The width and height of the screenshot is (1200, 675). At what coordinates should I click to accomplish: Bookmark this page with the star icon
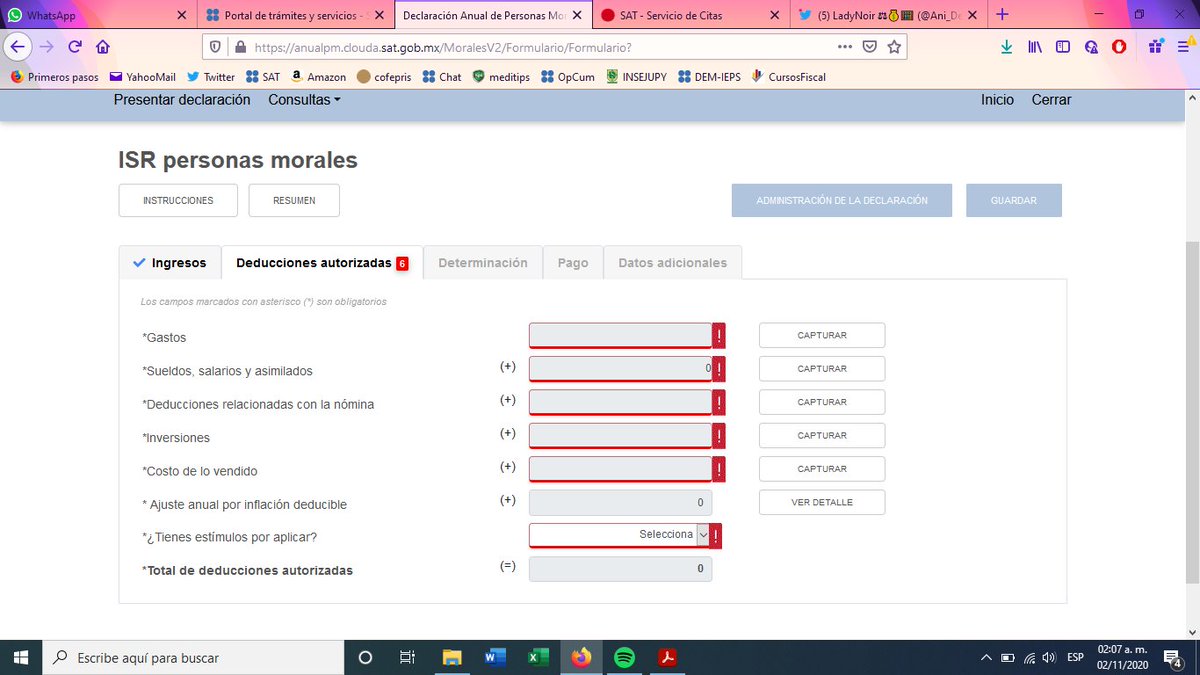click(x=894, y=47)
